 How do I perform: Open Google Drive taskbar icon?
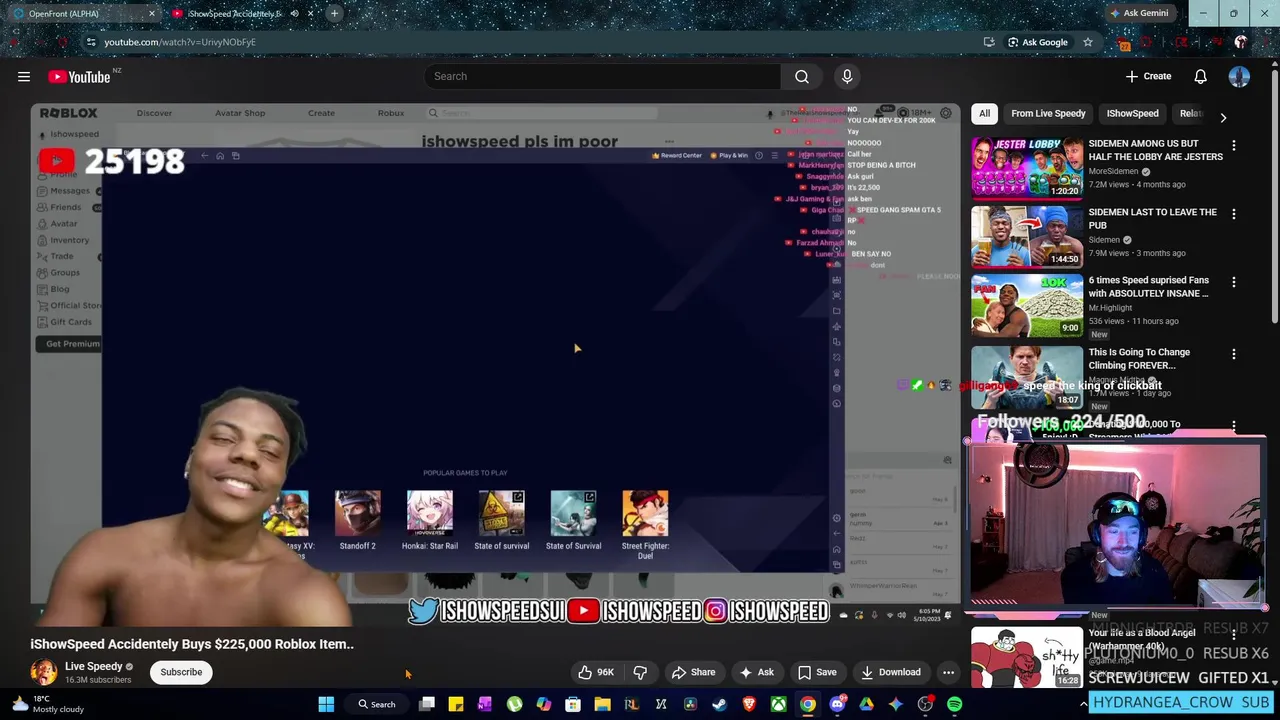866,704
